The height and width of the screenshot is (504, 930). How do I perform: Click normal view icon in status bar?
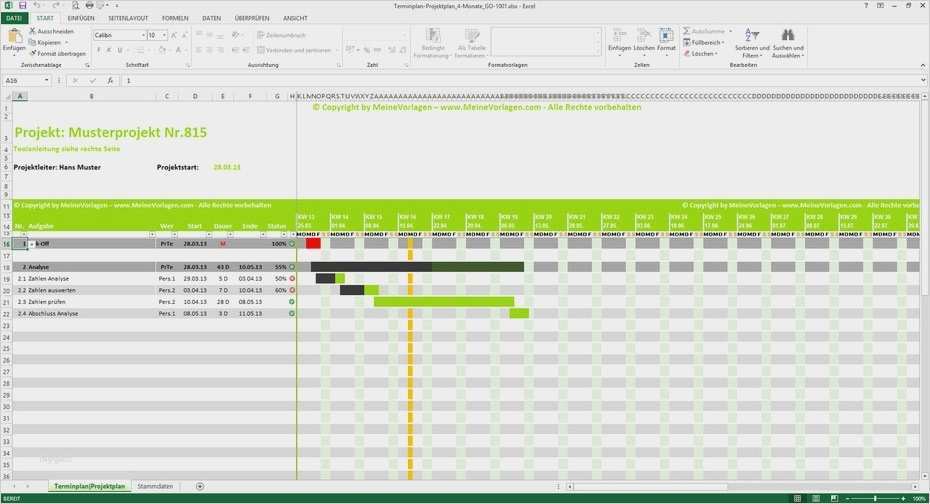[x=797, y=499]
